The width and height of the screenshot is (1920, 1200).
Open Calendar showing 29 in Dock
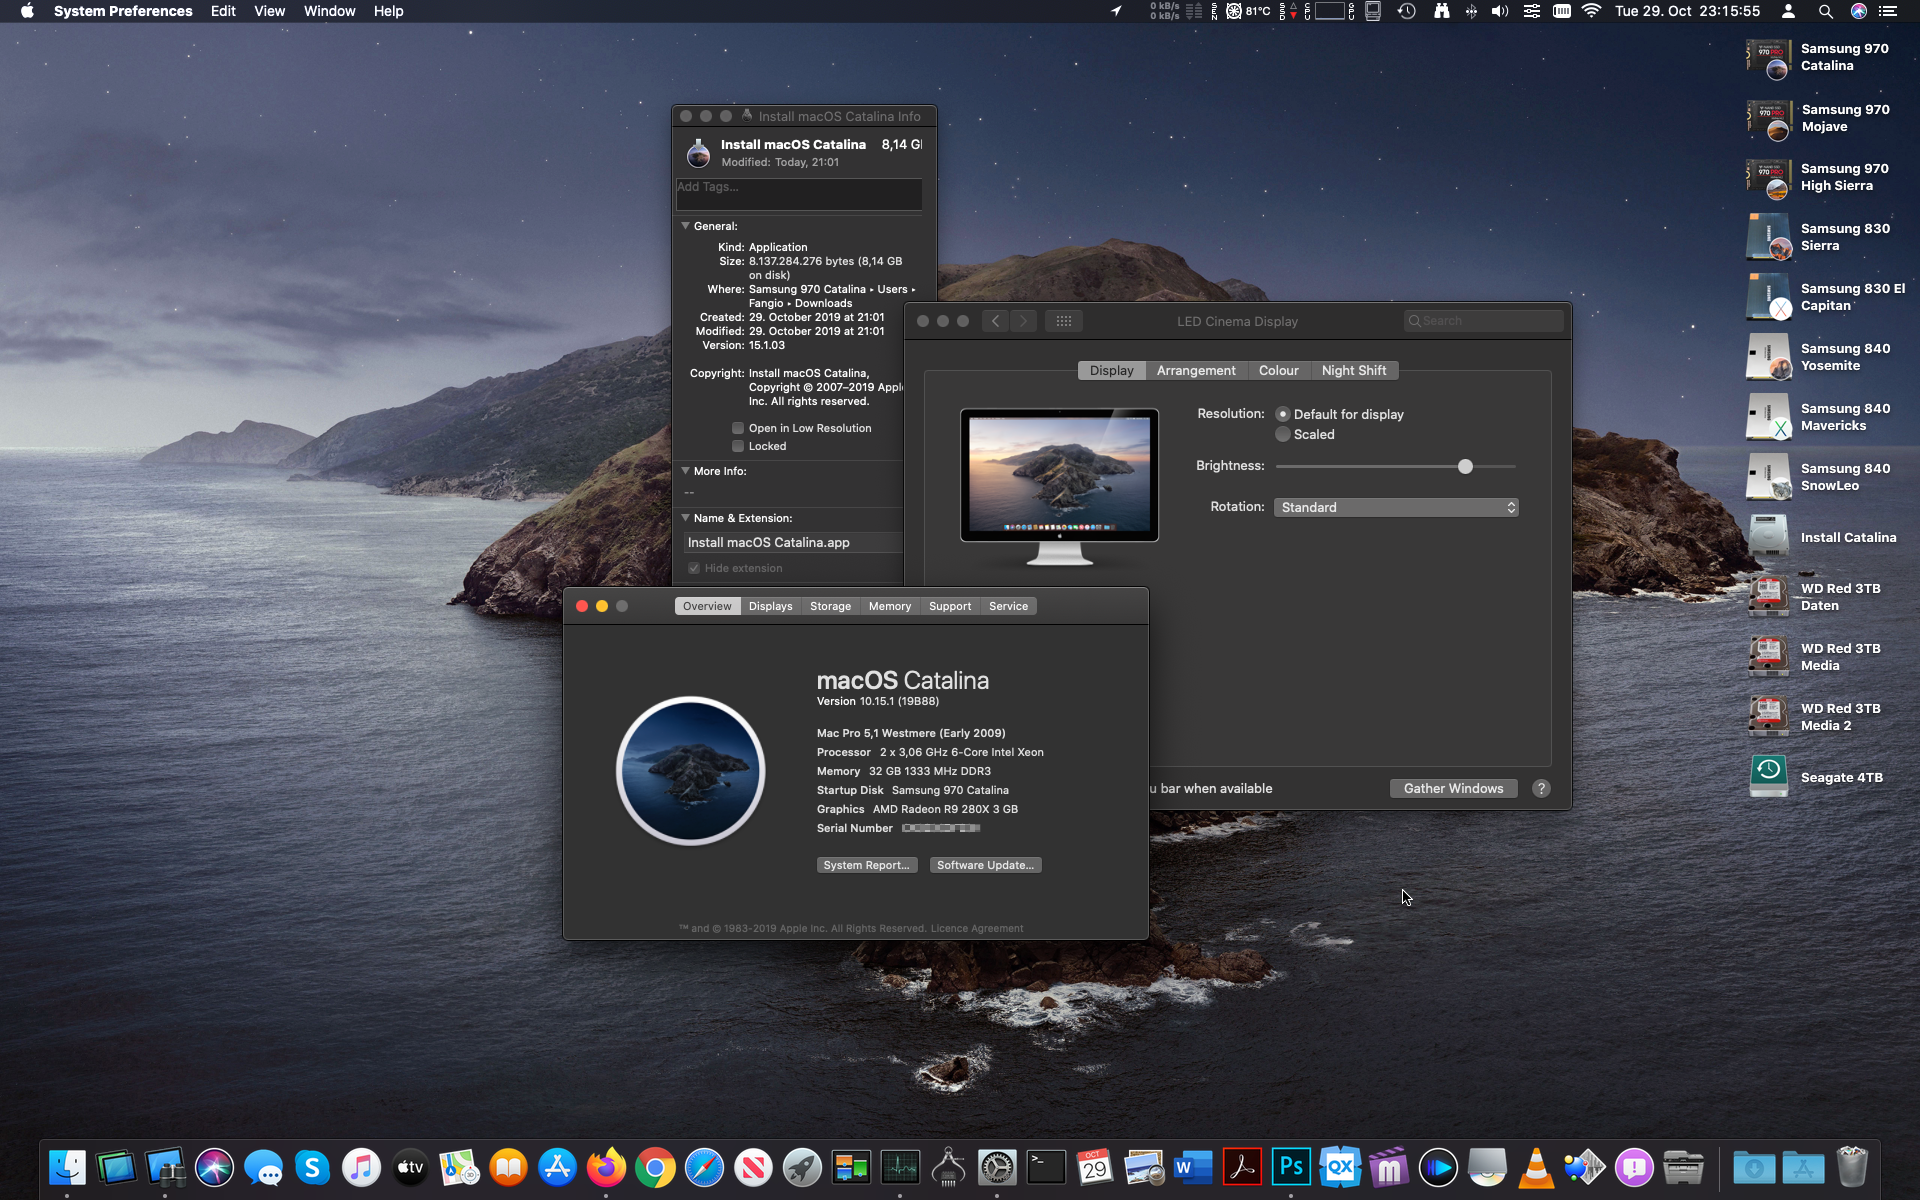tap(1095, 1167)
